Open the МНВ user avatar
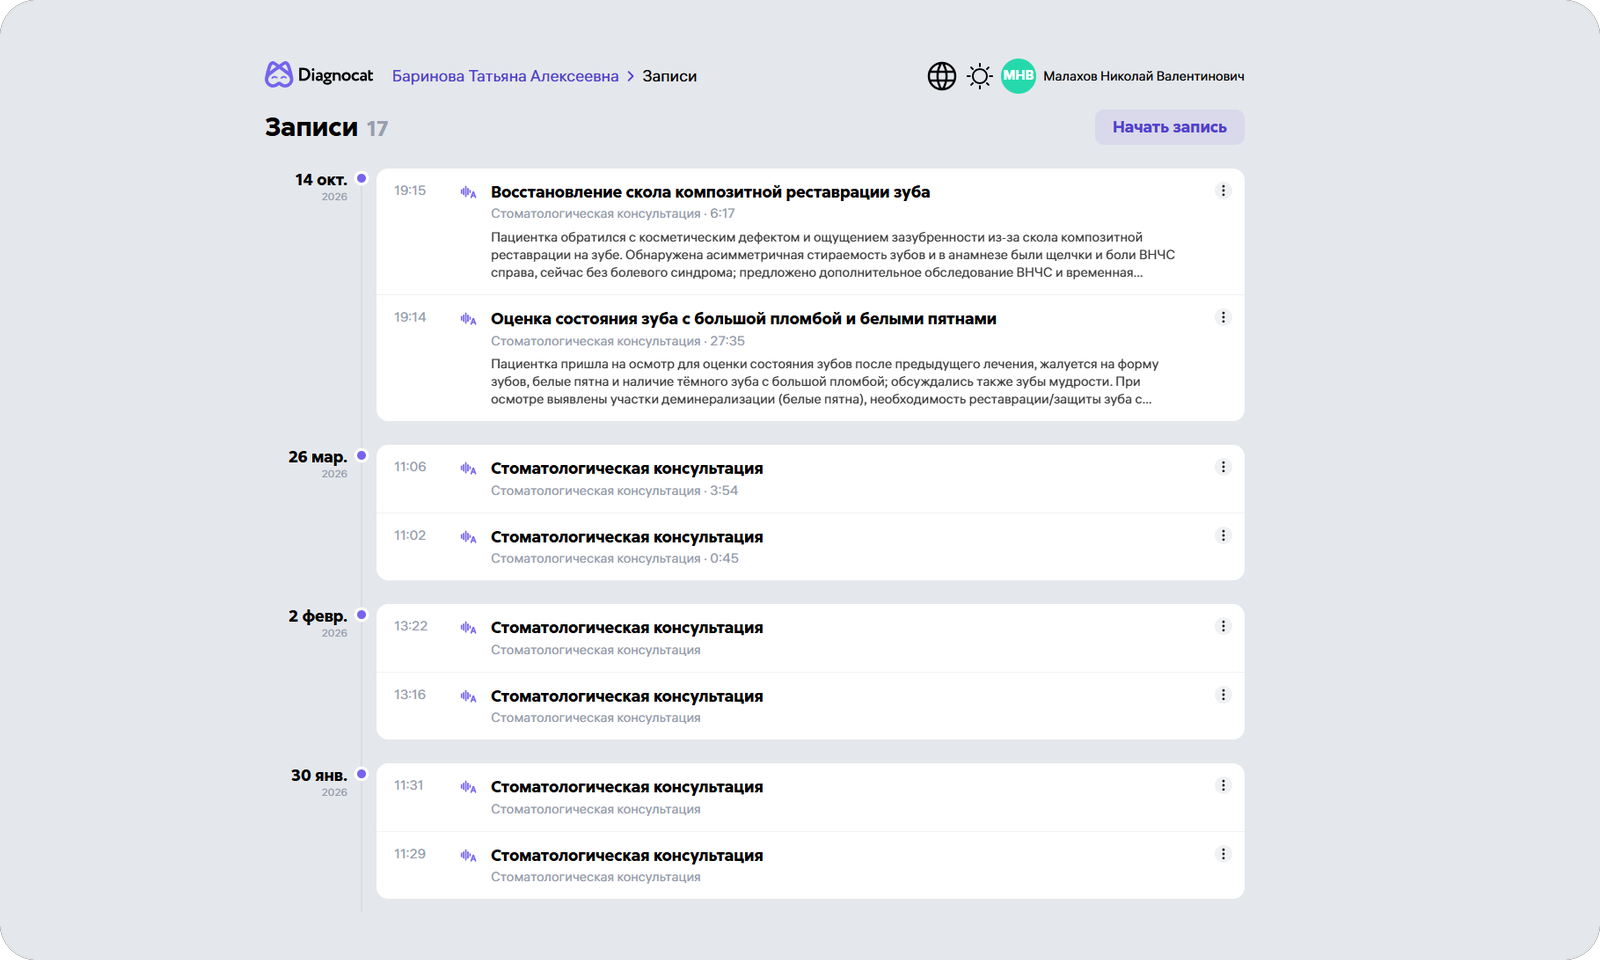The width and height of the screenshot is (1600, 960). coord(1018,76)
